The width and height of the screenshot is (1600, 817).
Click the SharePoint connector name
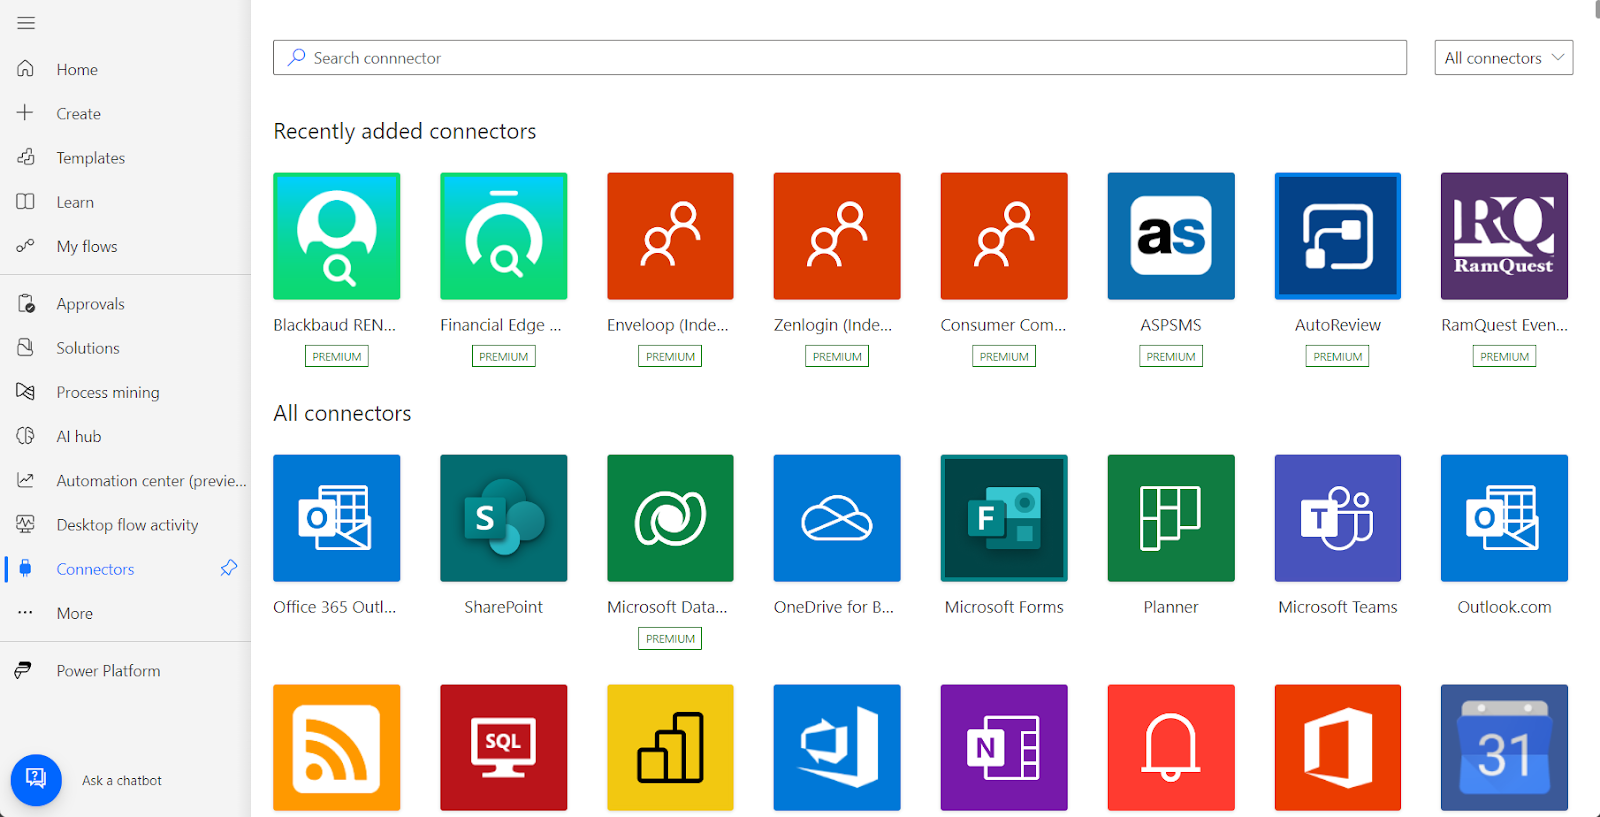(504, 607)
